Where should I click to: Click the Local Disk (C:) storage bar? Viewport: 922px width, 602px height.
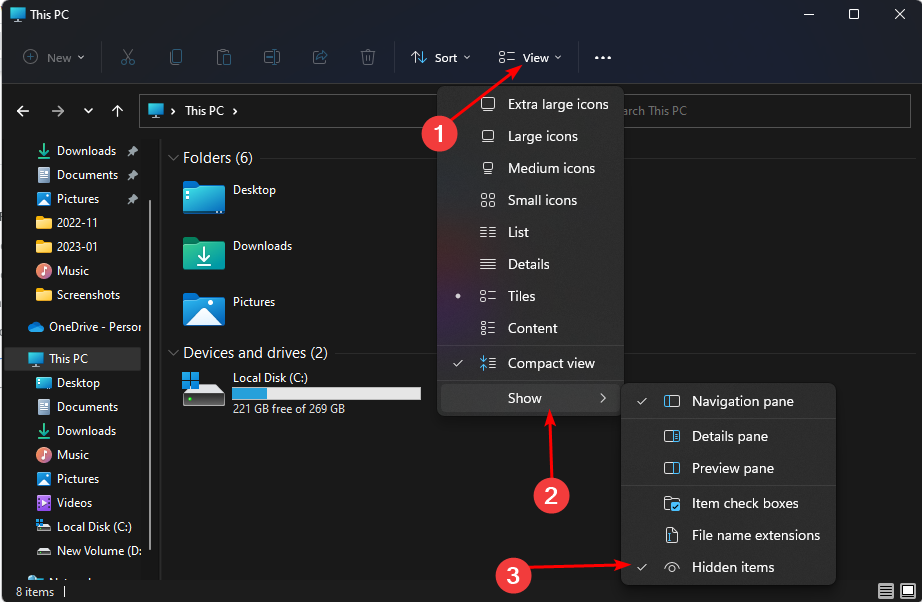pyautogui.click(x=324, y=393)
